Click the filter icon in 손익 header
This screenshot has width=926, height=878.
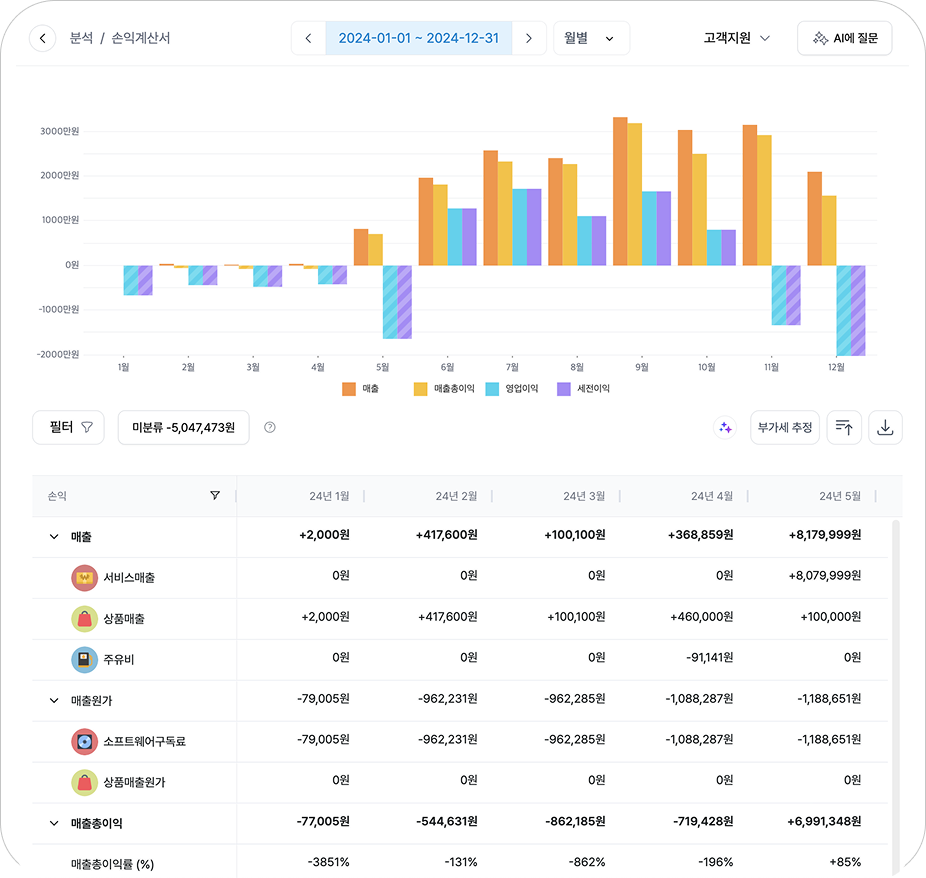pos(215,496)
